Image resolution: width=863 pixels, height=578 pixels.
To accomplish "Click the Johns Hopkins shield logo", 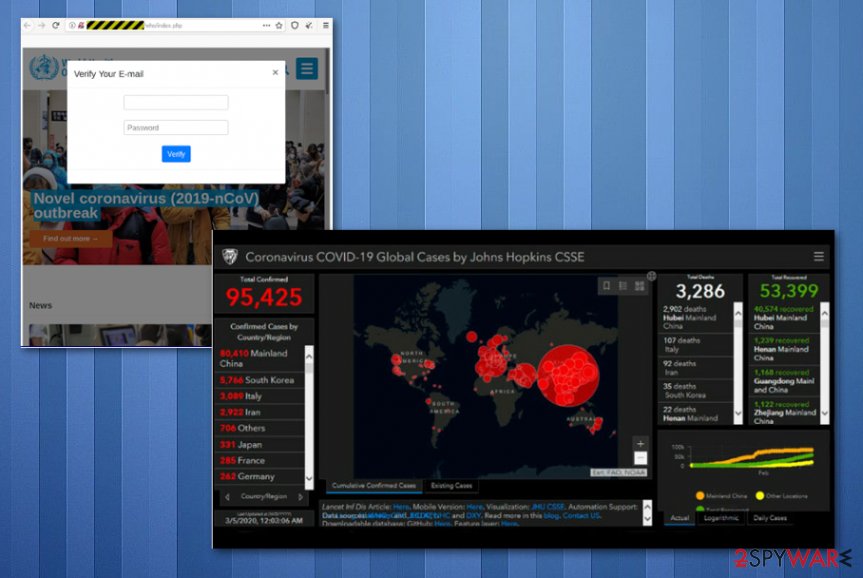I will coord(230,257).
